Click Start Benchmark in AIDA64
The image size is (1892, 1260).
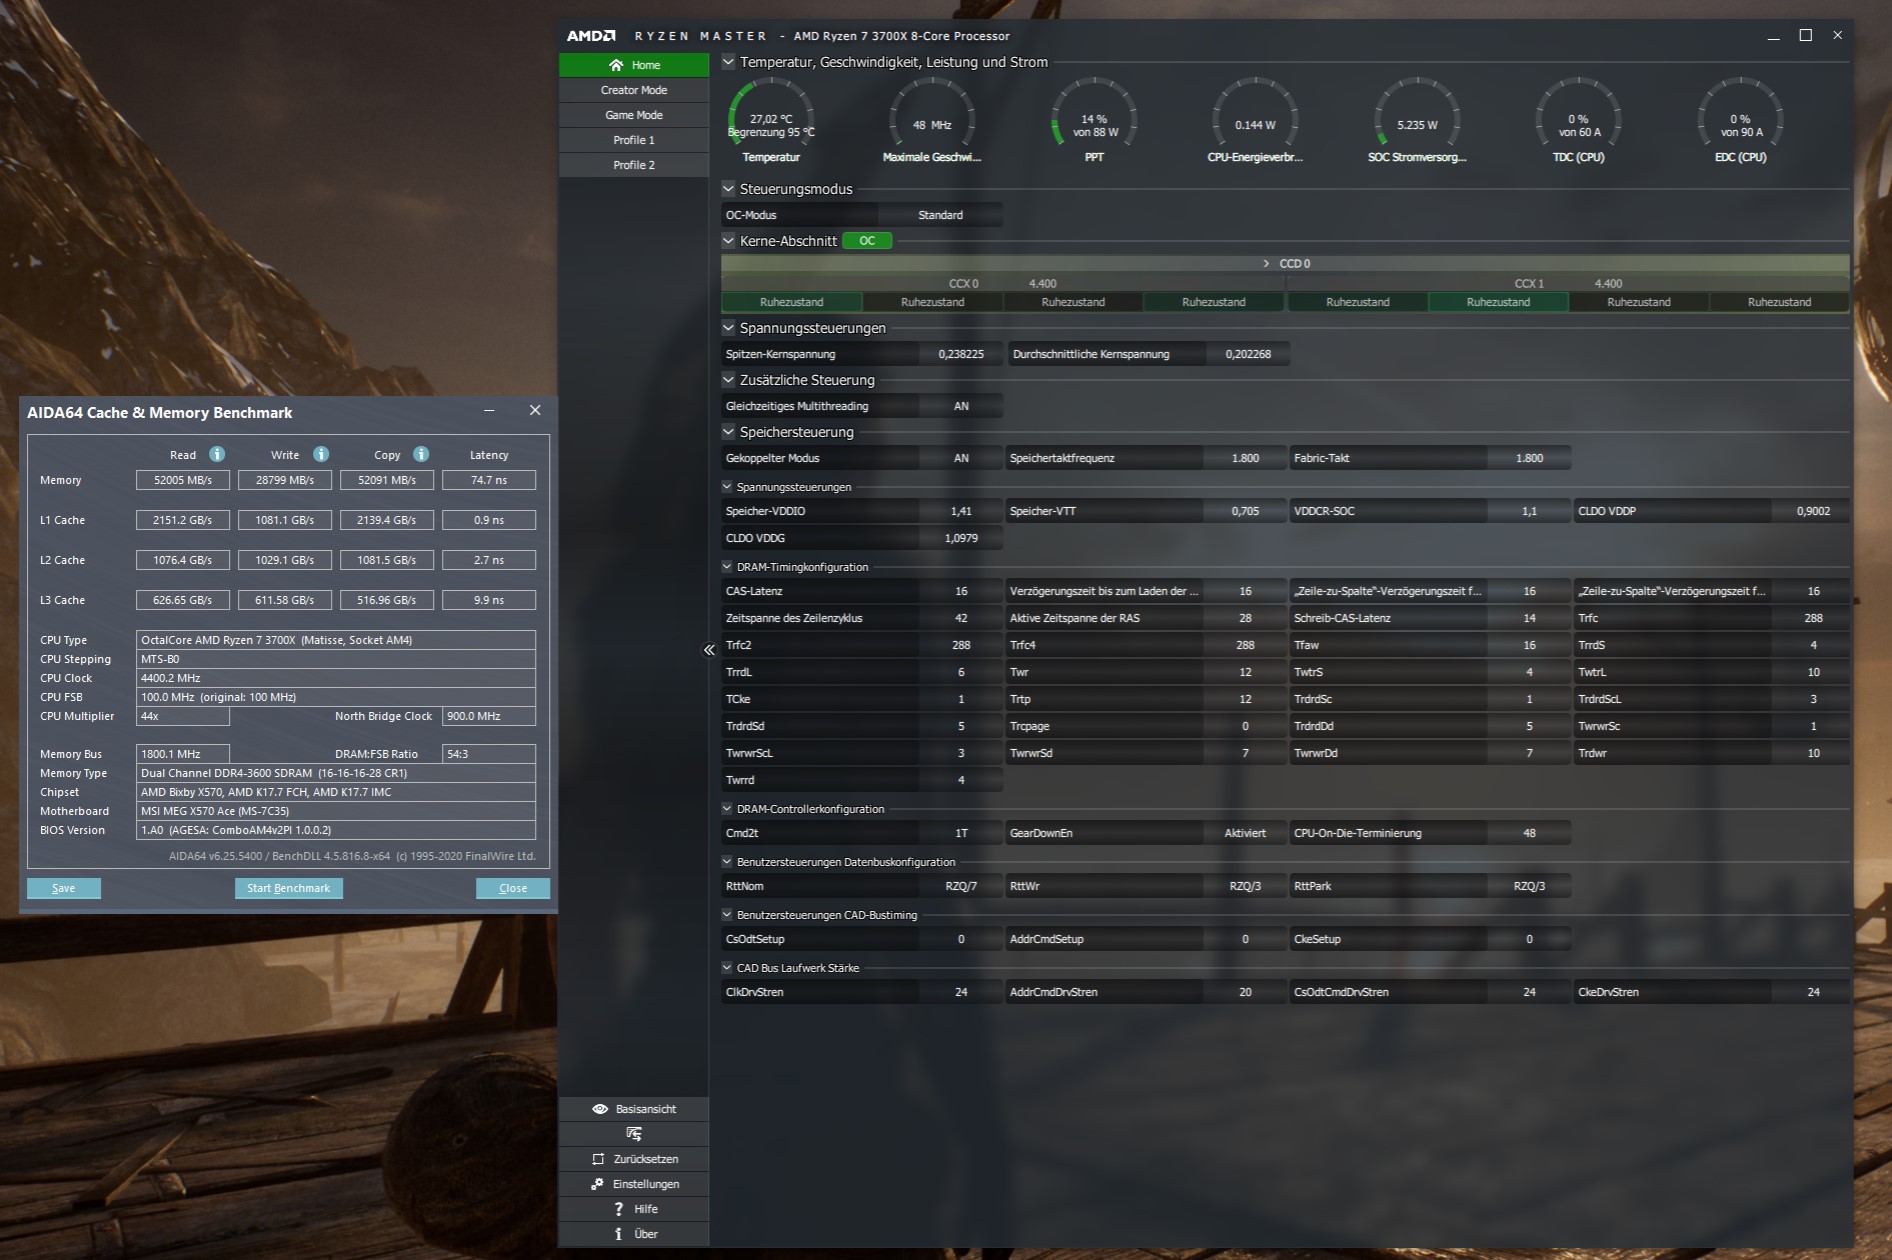289,888
